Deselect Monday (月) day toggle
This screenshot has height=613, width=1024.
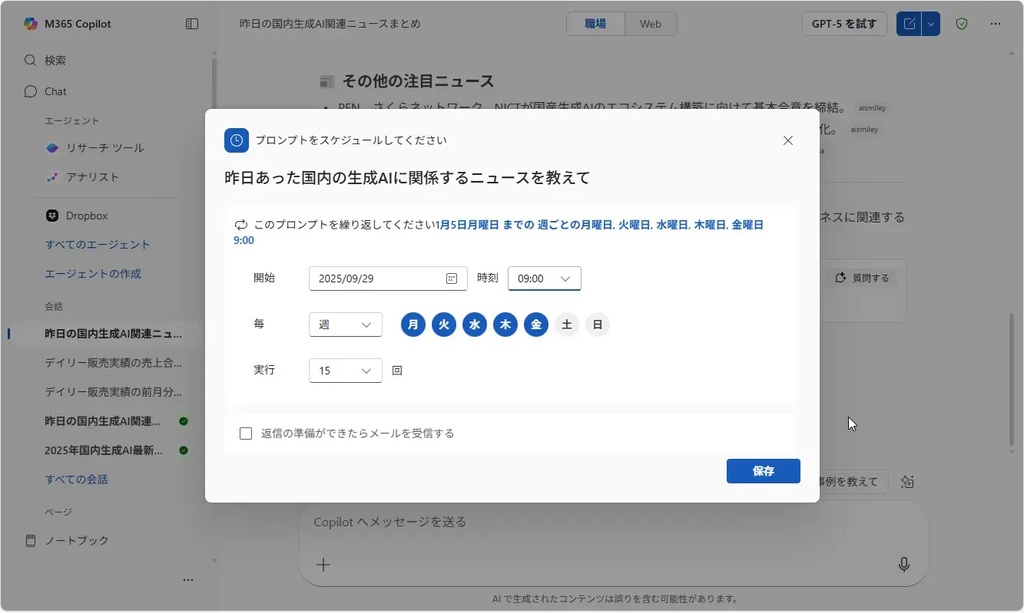pos(414,324)
